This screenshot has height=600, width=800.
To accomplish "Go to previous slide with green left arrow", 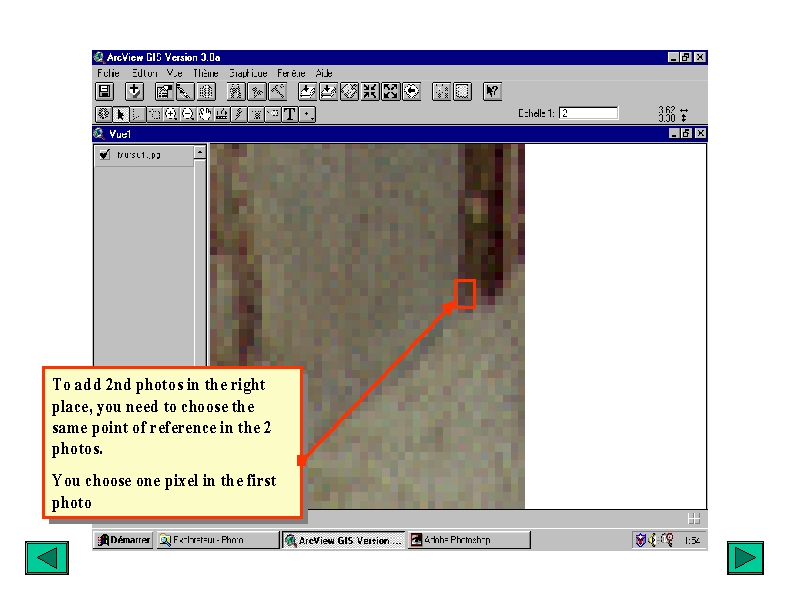I will click(x=47, y=558).
